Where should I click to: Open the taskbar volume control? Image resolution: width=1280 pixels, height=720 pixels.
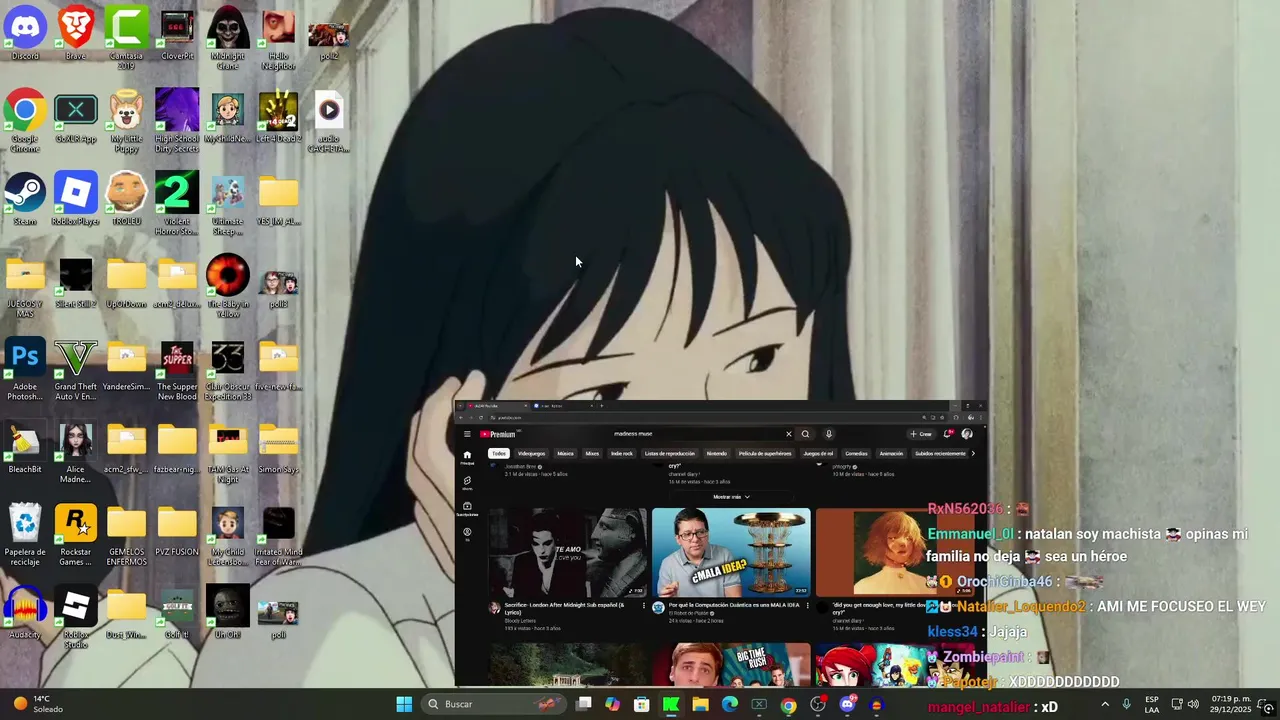coord(1193,704)
